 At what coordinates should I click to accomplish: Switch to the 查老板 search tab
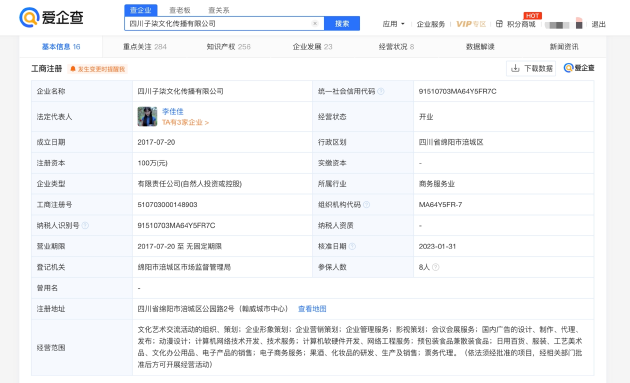tap(180, 10)
